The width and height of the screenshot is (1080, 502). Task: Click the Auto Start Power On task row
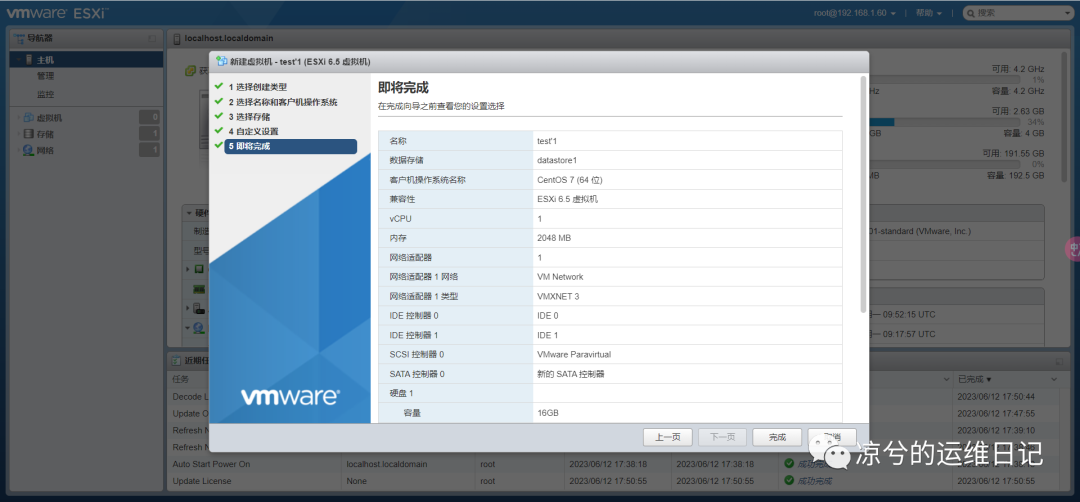pos(613,464)
